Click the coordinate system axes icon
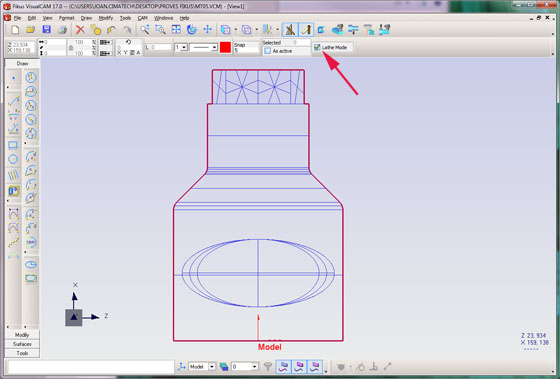The height and width of the screenshot is (379, 560). pos(182,366)
